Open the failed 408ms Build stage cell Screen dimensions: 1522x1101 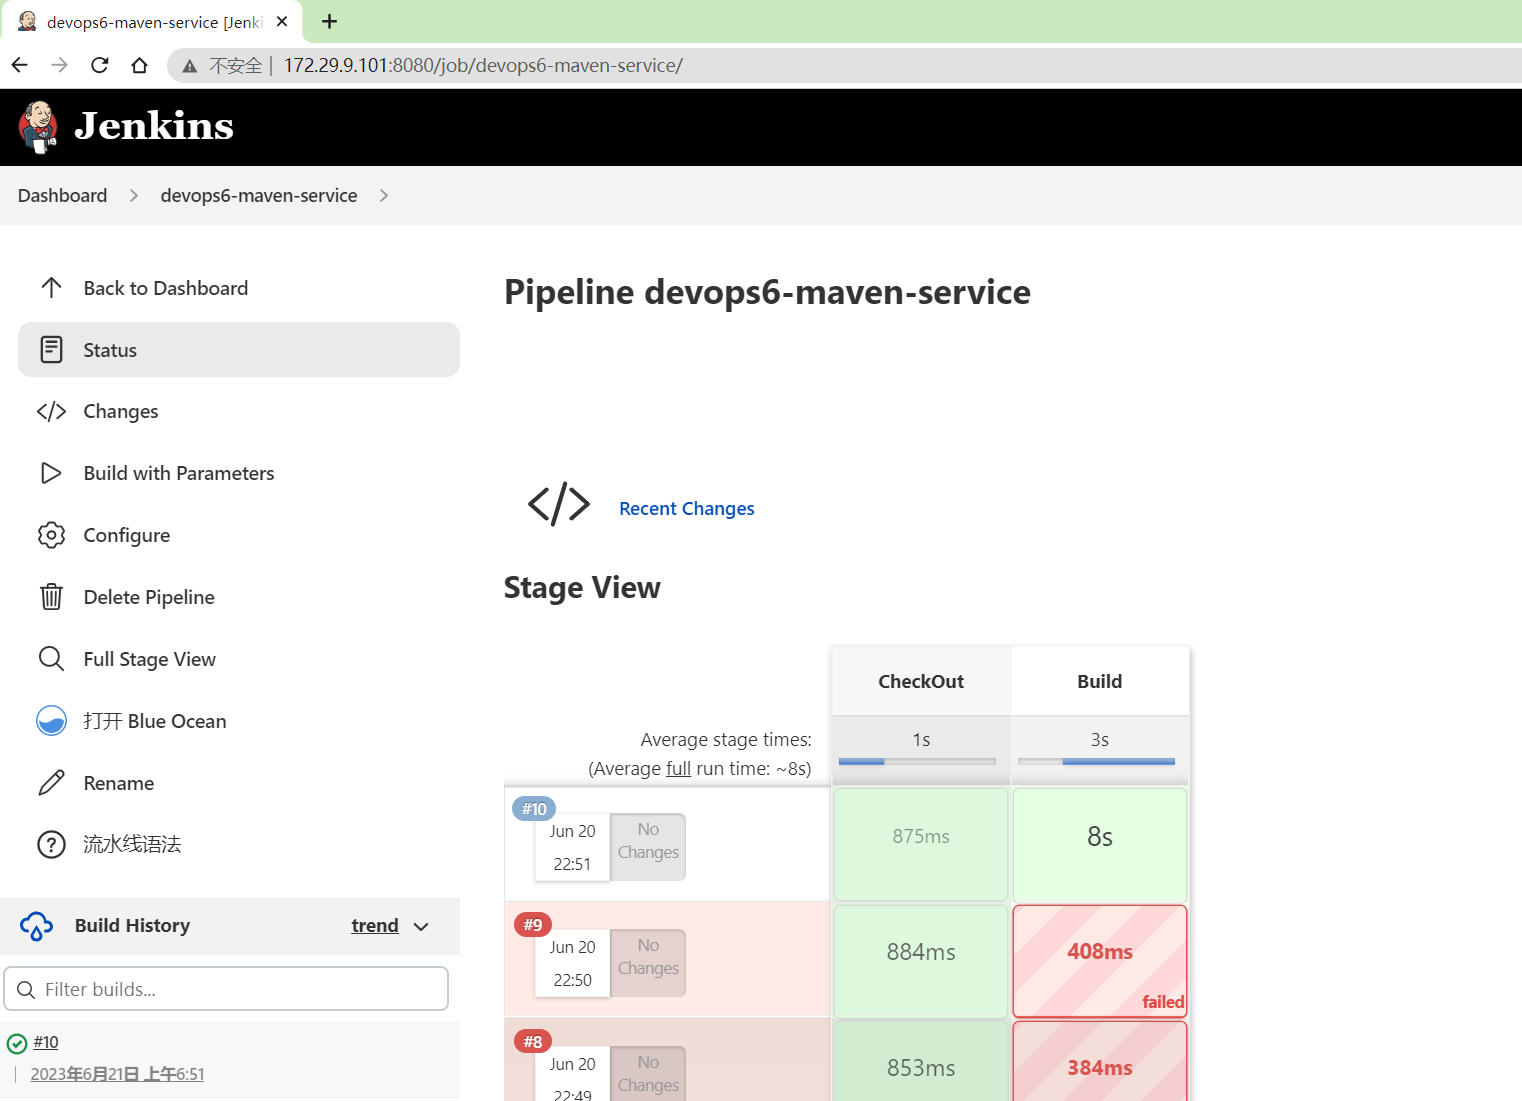1100,961
